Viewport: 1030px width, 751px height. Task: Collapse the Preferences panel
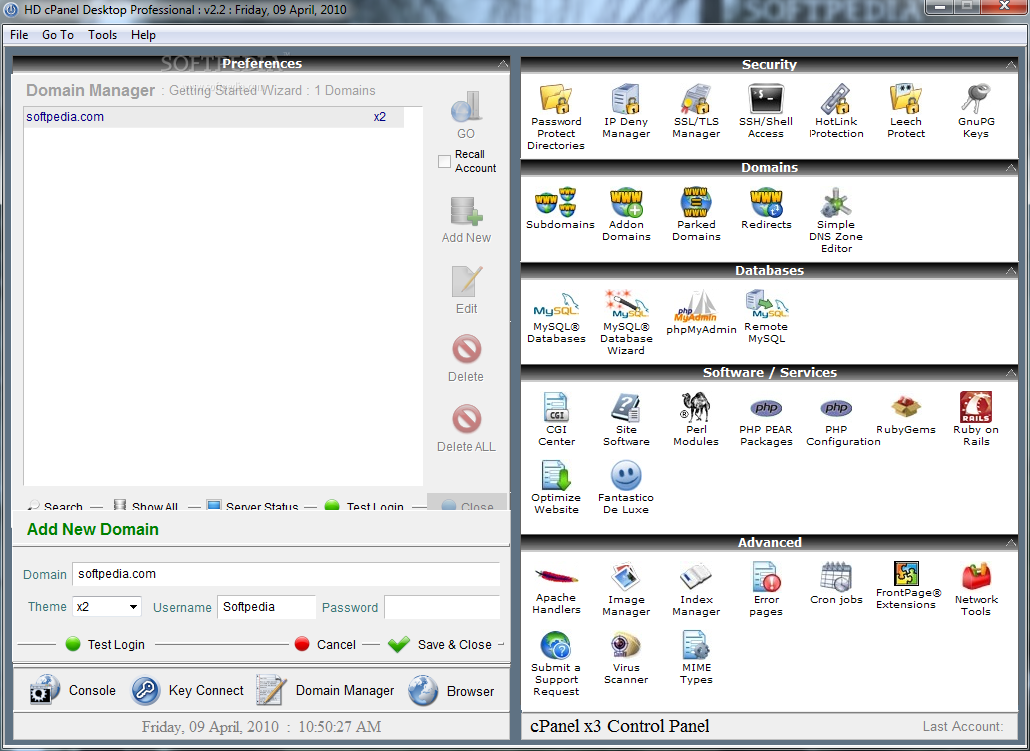pyautogui.click(x=503, y=64)
